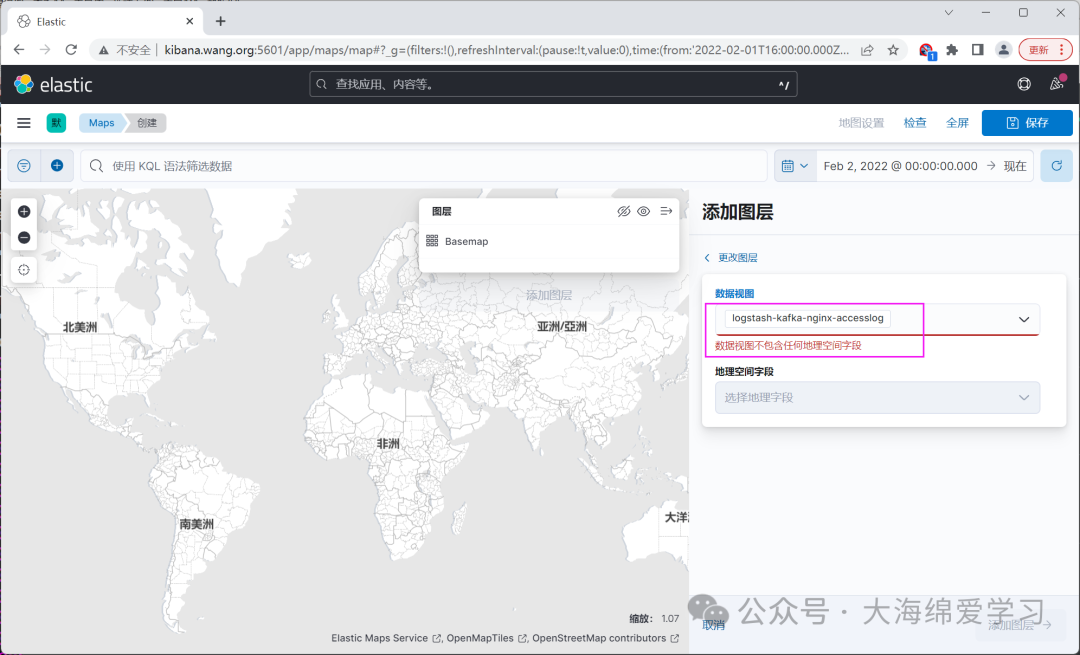This screenshot has width=1080, height=655.
Task: Show all layers with the eye icon
Action: pos(643,210)
